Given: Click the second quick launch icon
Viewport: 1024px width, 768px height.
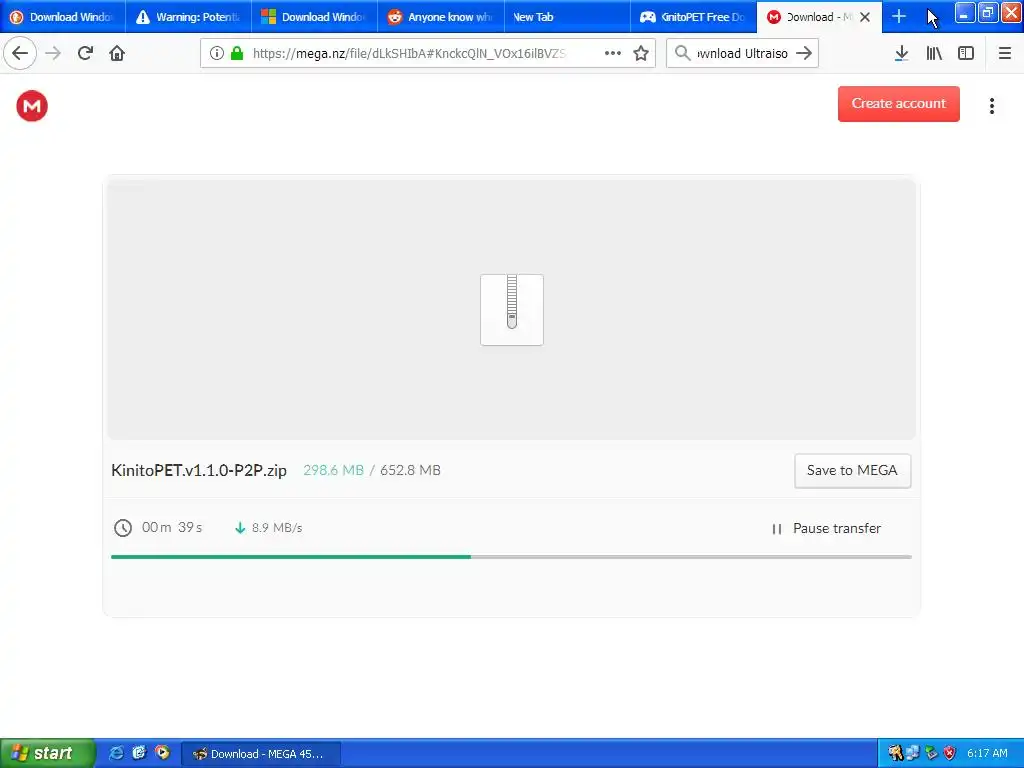Looking at the screenshot, I should [x=138, y=753].
